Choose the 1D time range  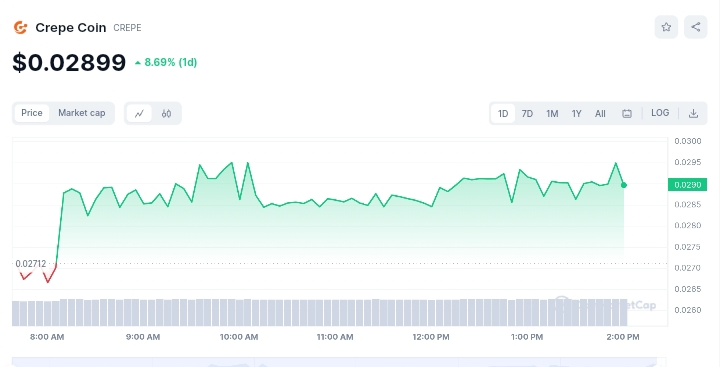(503, 113)
